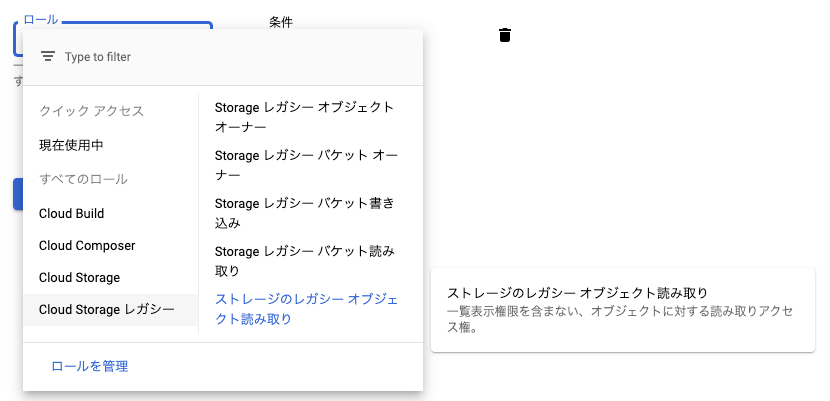Click the trash delete icon
The width and height of the screenshot is (830, 401).
504,35
